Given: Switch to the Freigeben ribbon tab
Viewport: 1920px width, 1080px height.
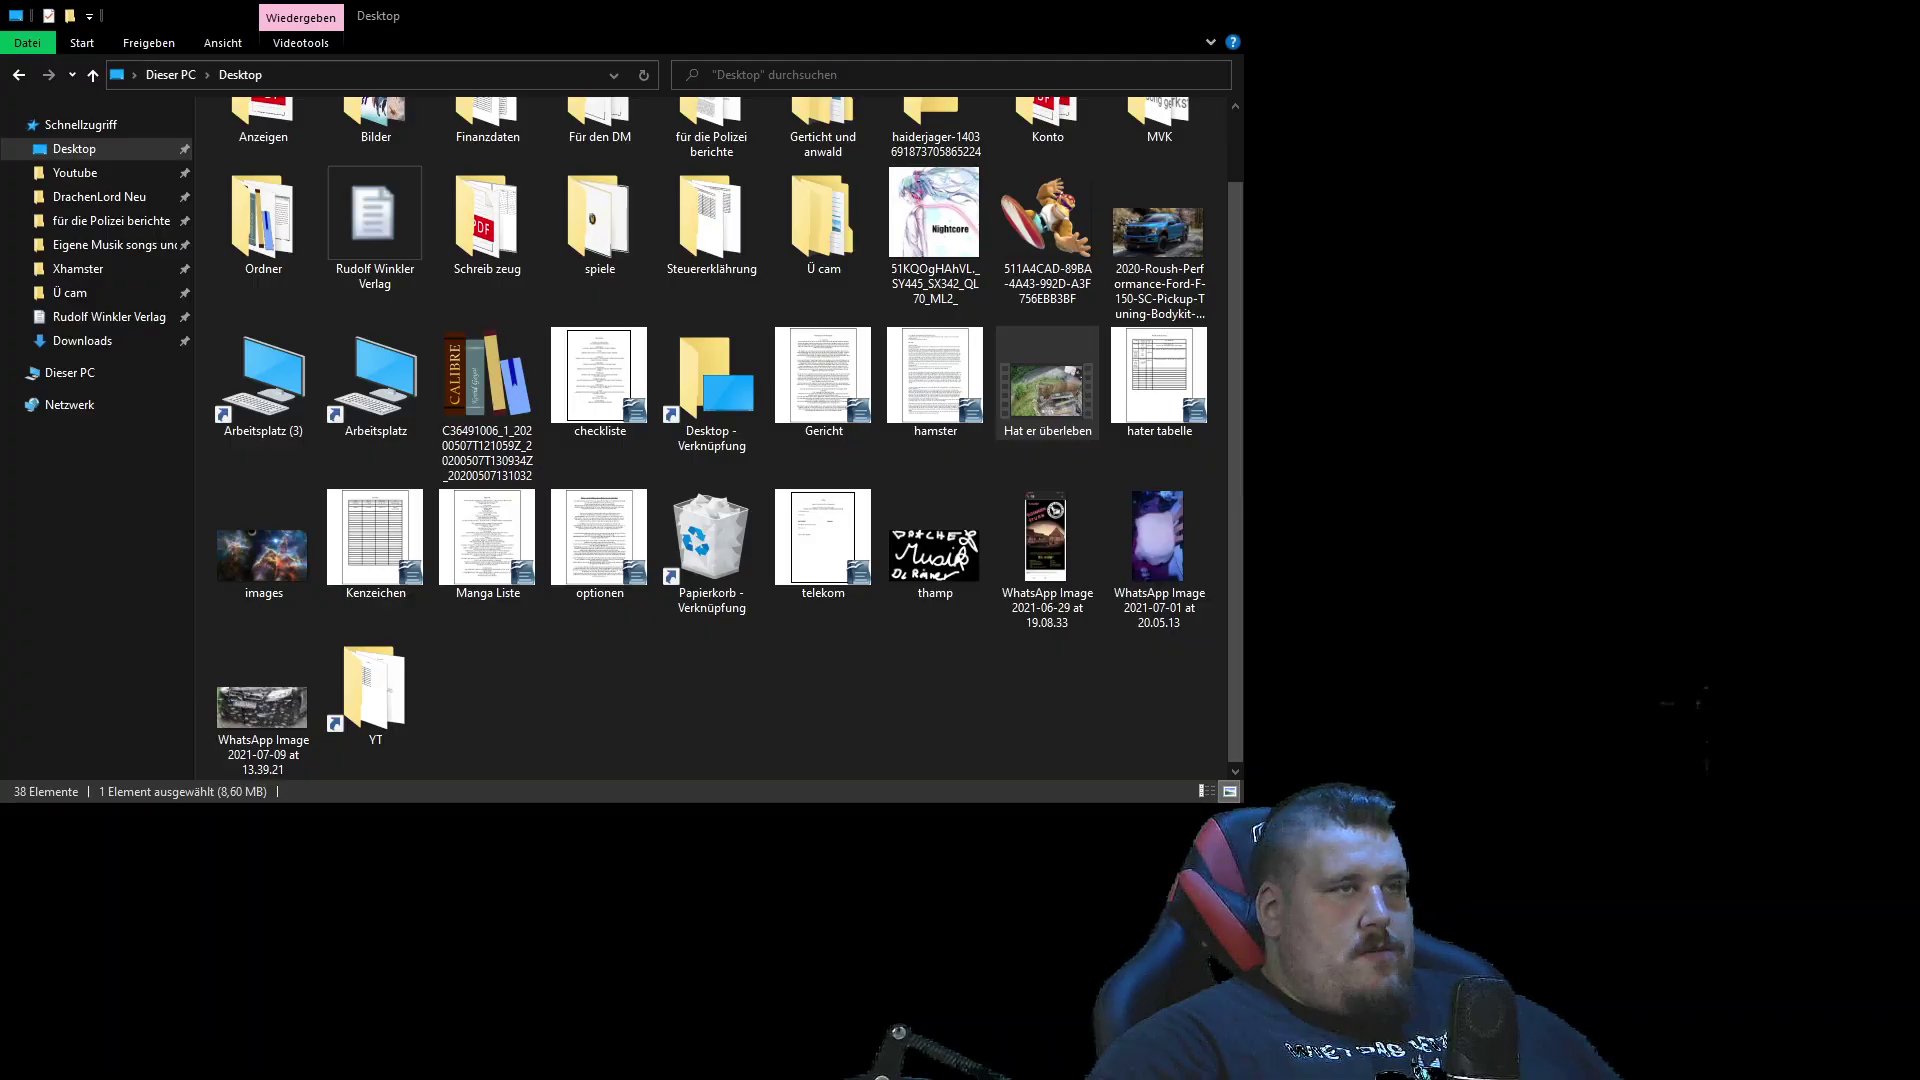Looking at the screenshot, I should click(x=149, y=43).
